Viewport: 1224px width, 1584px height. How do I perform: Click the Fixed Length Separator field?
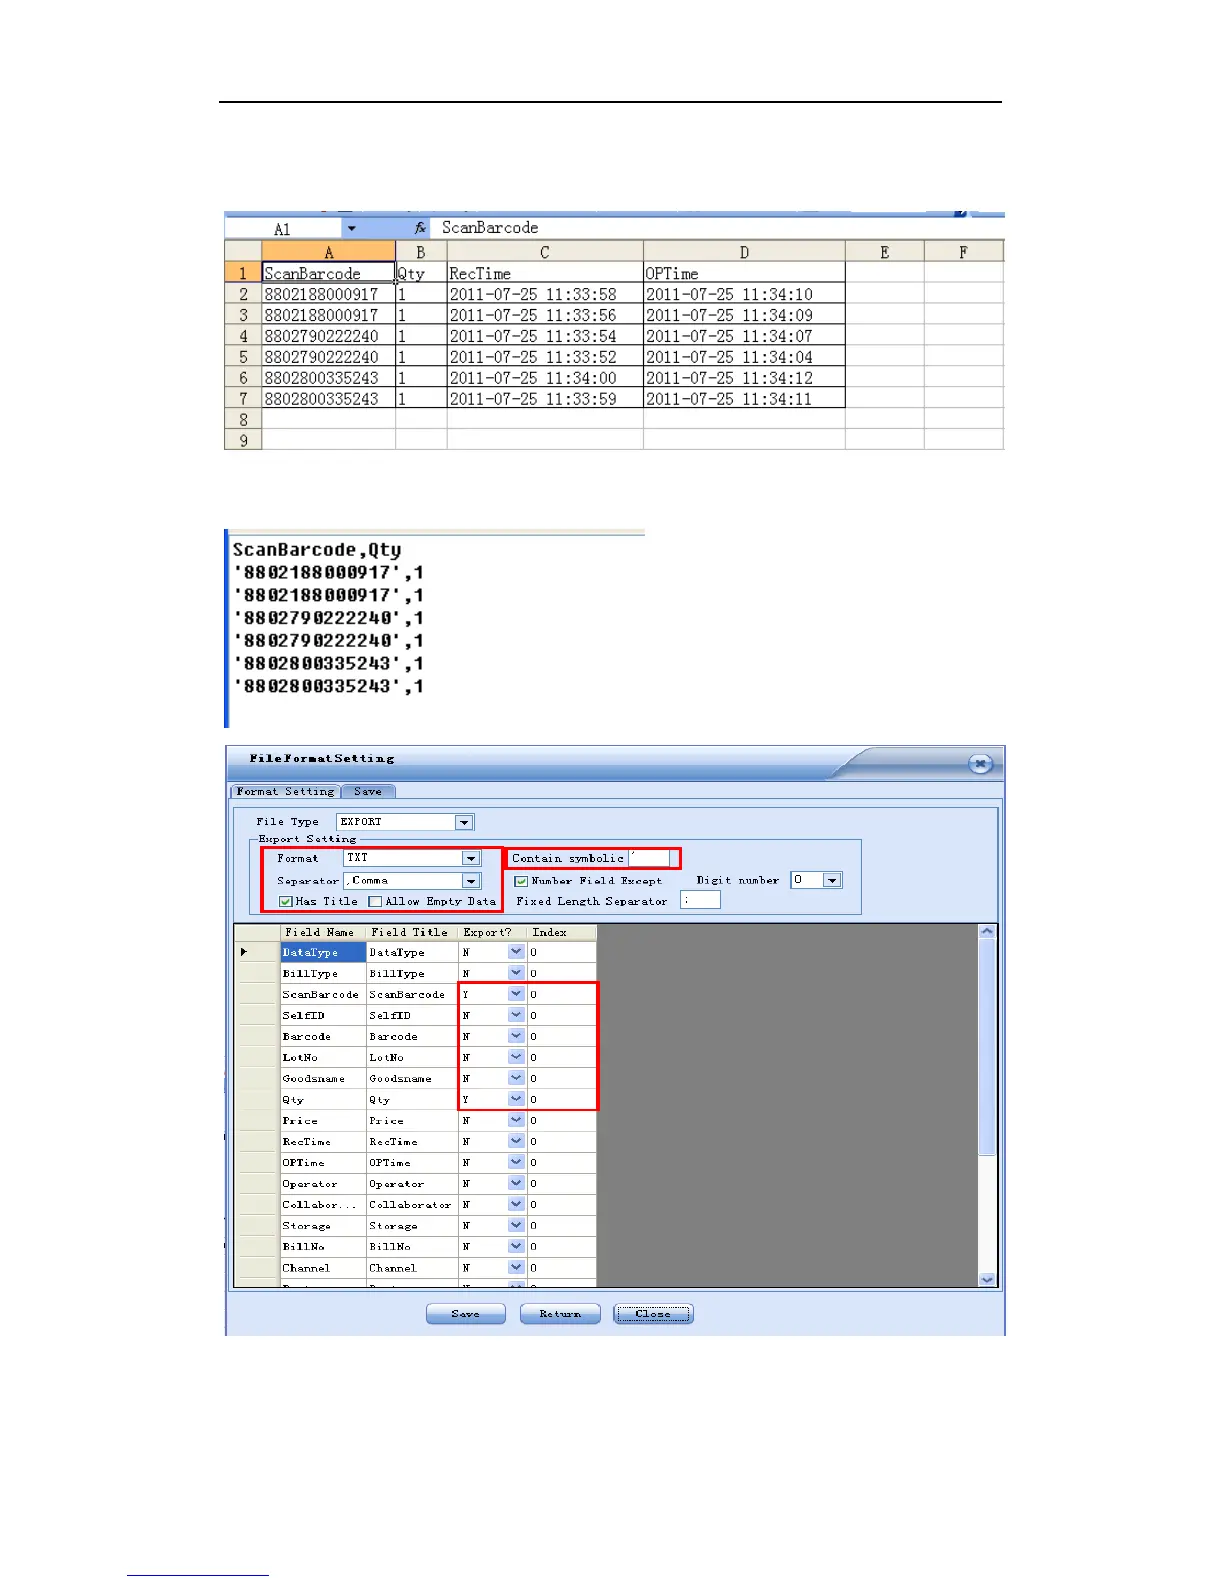click(x=700, y=901)
